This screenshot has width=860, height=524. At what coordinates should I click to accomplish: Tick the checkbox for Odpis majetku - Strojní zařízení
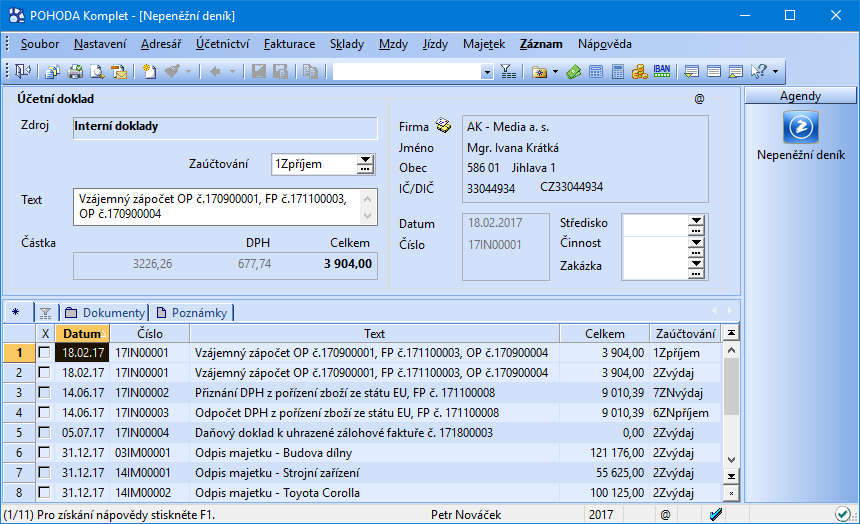44,472
